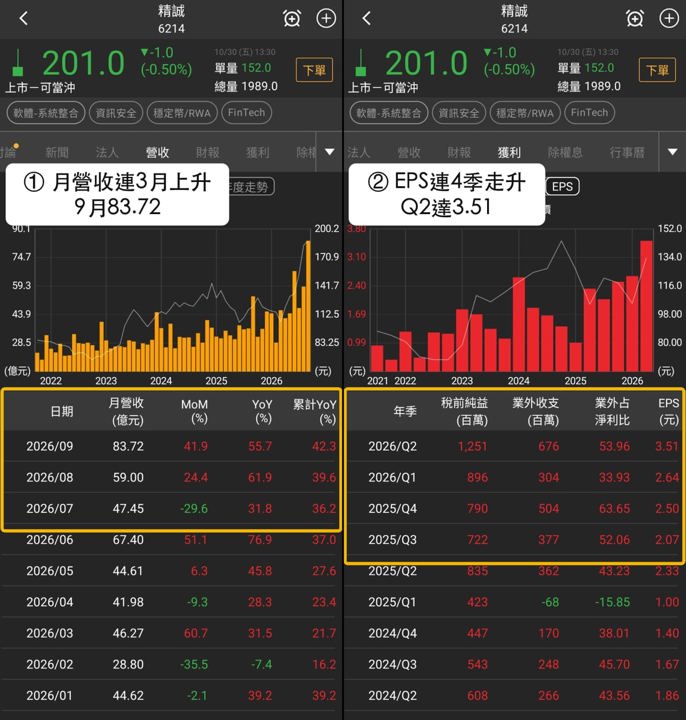Image resolution: width=686 pixels, height=720 pixels.
Task: Select the 2026/Q1 earnings row
Action: point(514,478)
